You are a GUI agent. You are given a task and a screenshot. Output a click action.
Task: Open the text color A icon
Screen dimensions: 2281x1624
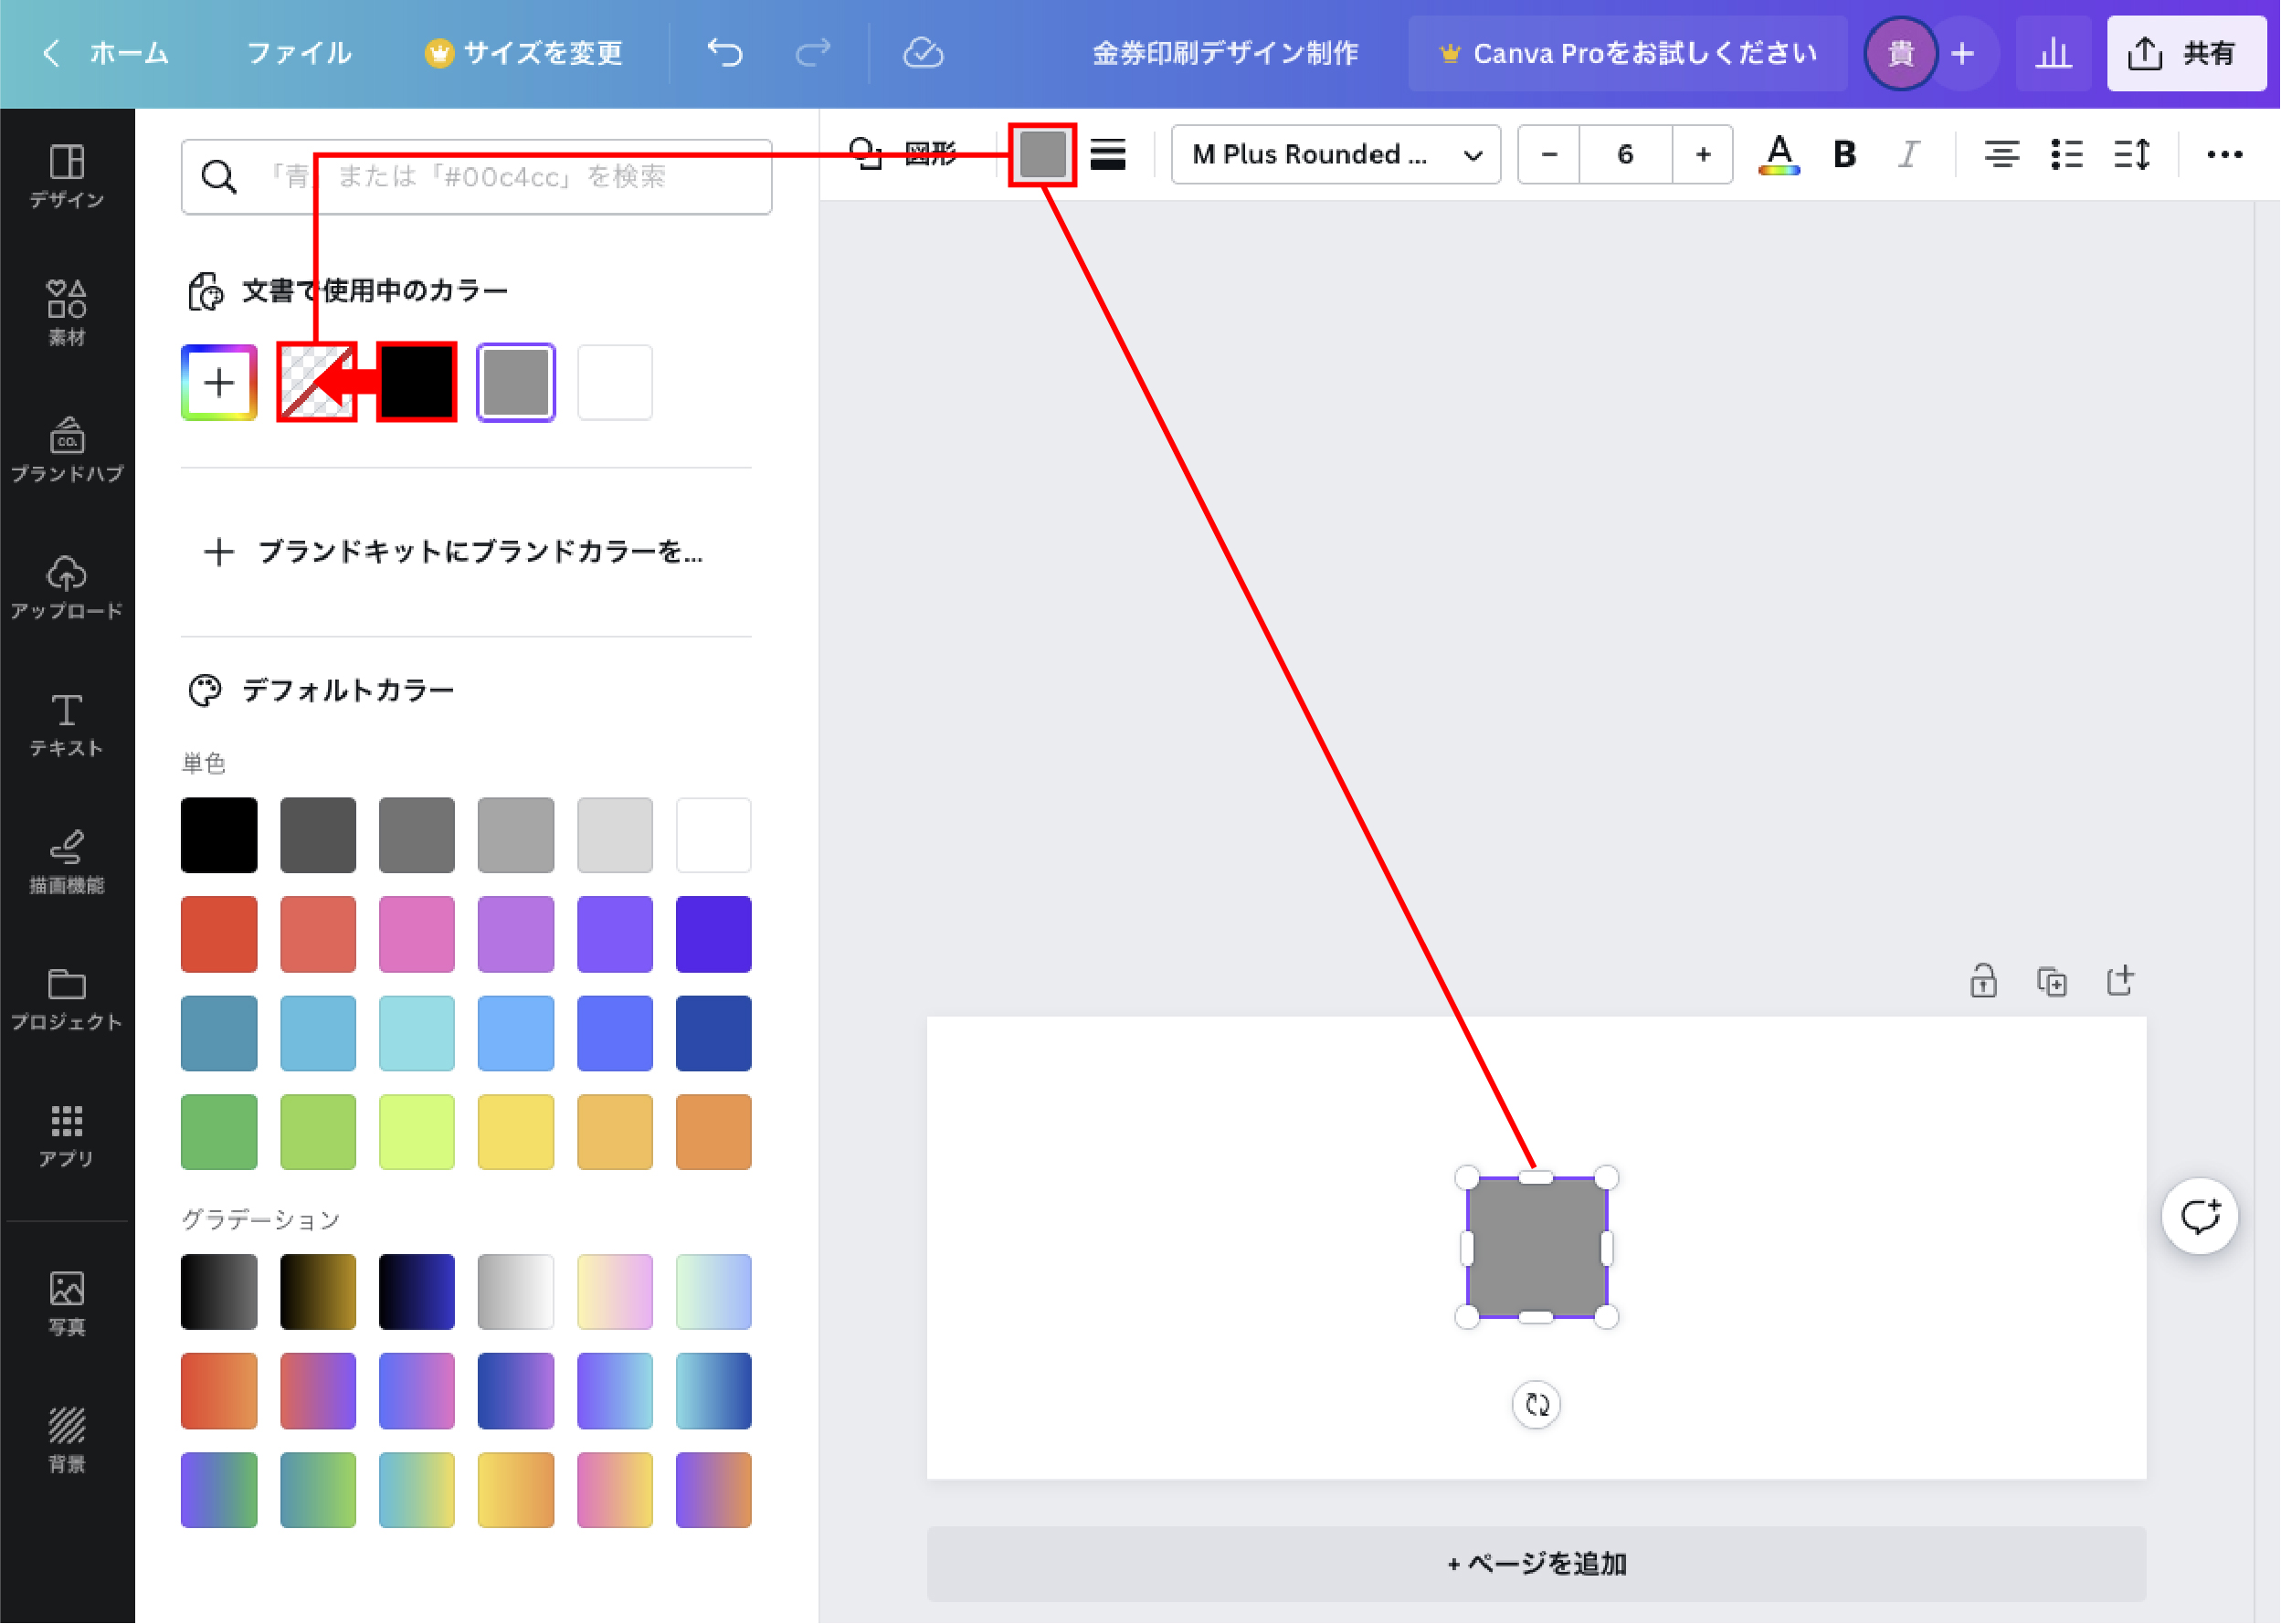(1779, 154)
